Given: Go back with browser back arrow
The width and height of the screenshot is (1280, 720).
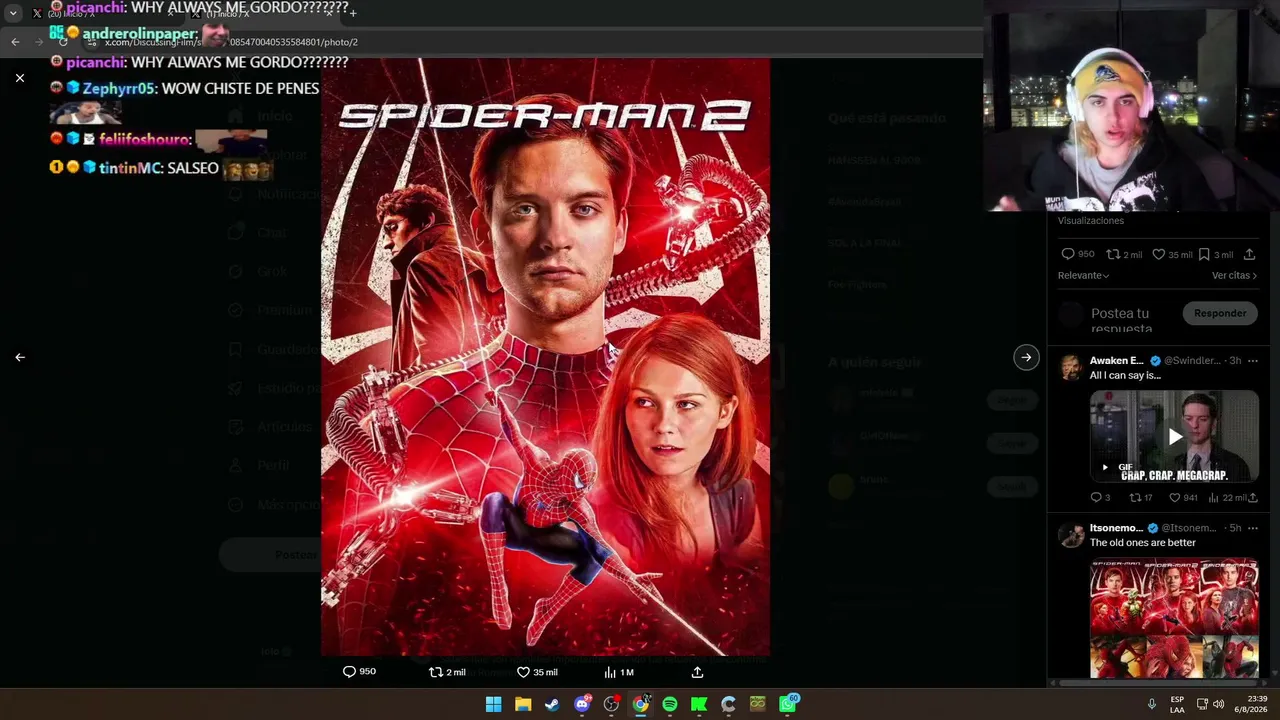Looking at the screenshot, I should coord(15,42).
